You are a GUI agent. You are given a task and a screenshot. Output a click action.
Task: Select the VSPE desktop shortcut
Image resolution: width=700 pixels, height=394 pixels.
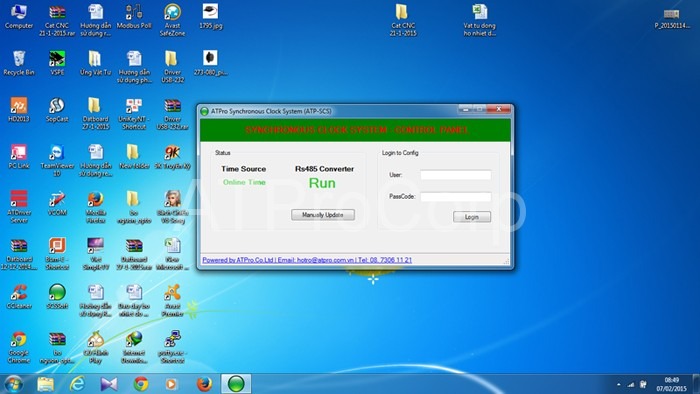pyautogui.click(x=57, y=63)
